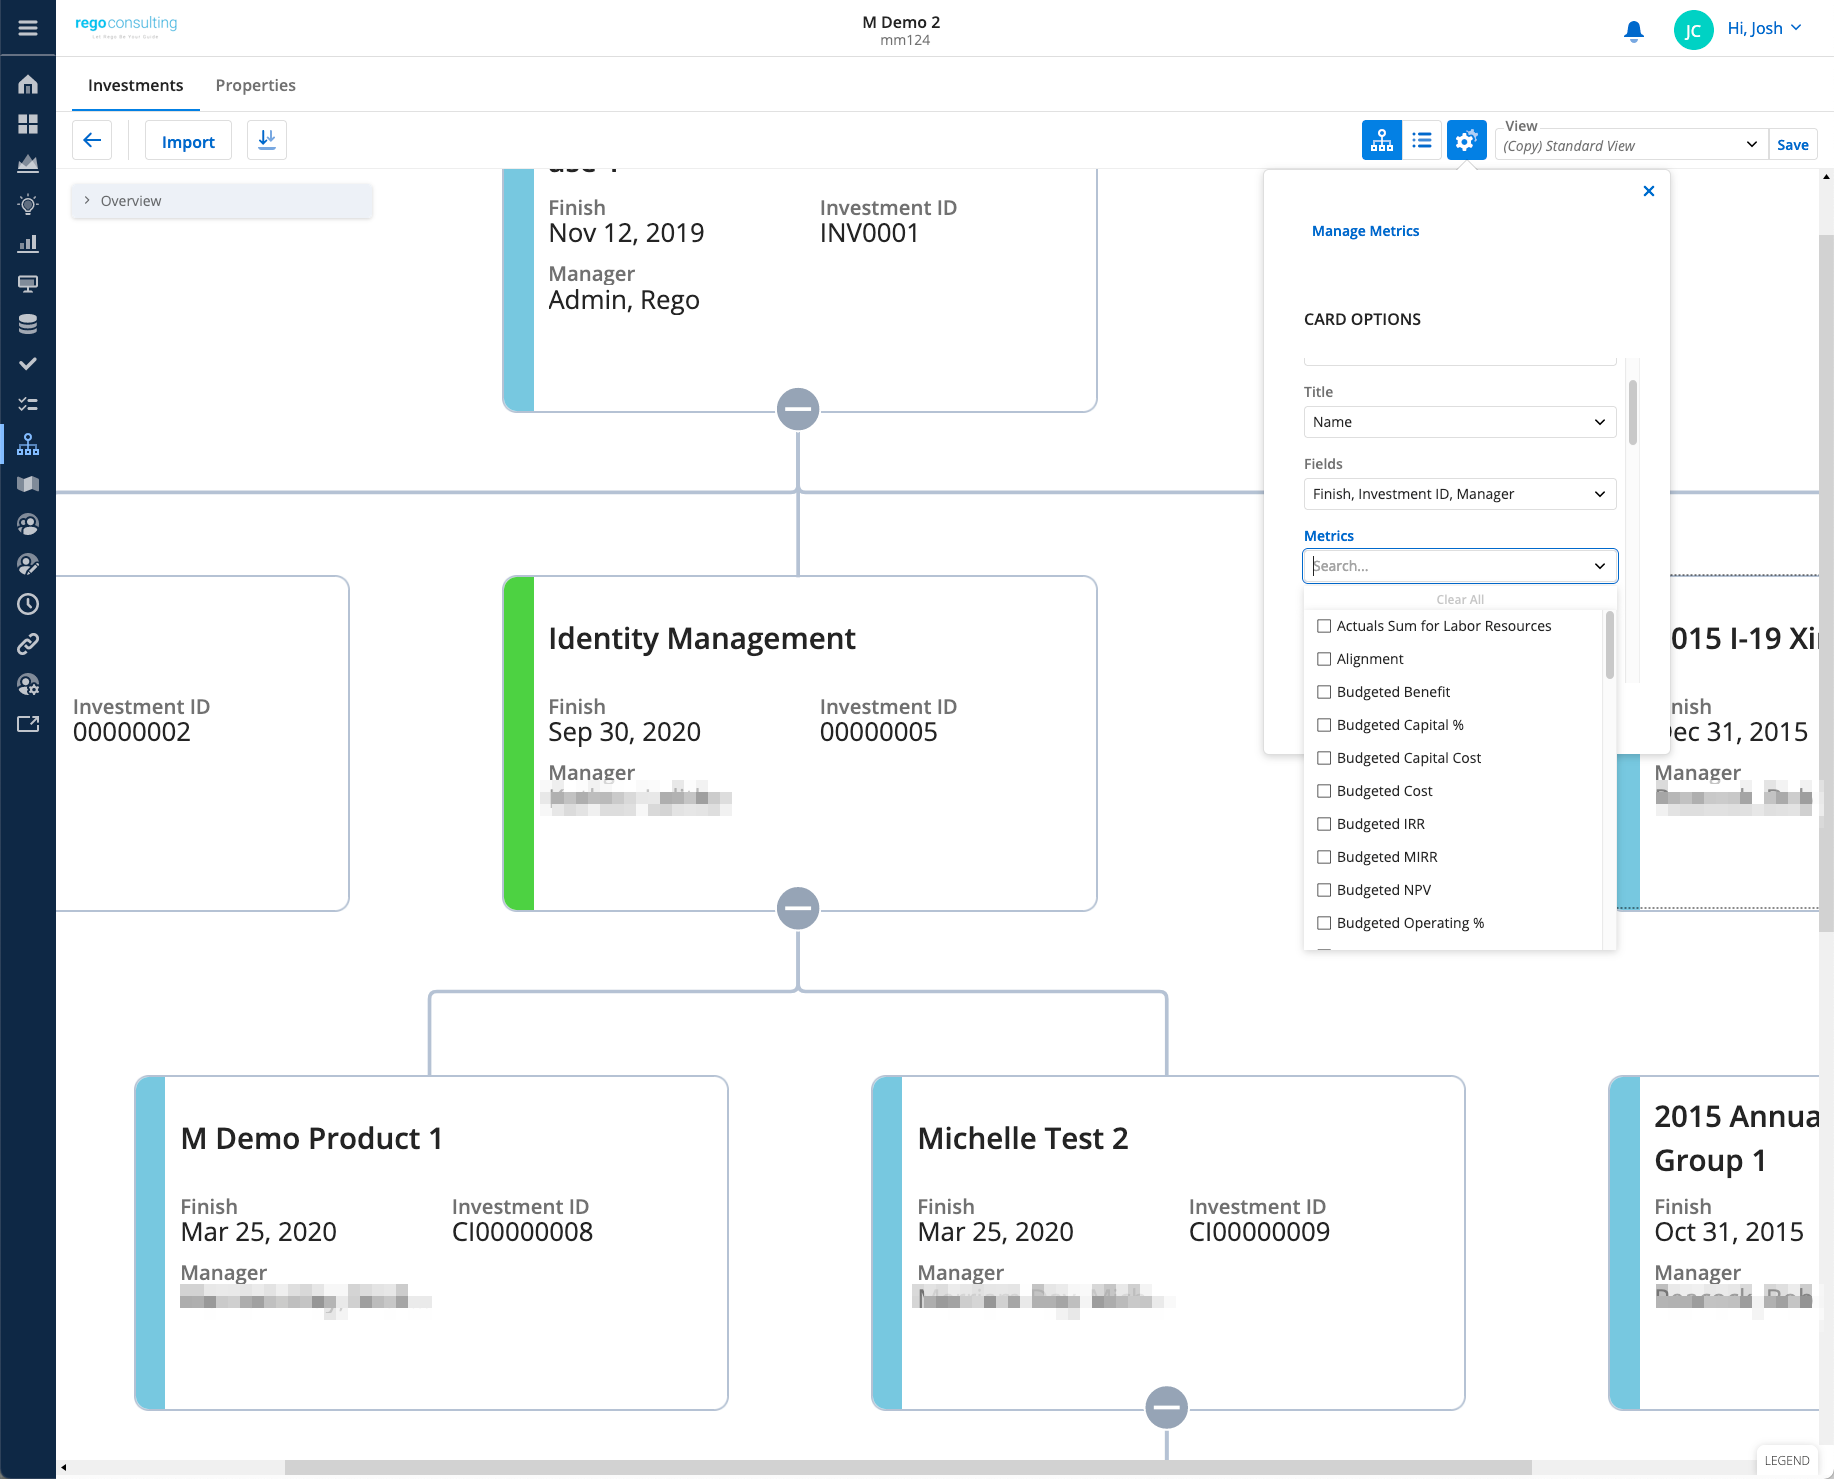Check Actuals Sum for Labor Resources
Screen dimensions: 1834x1479
(x=1324, y=626)
